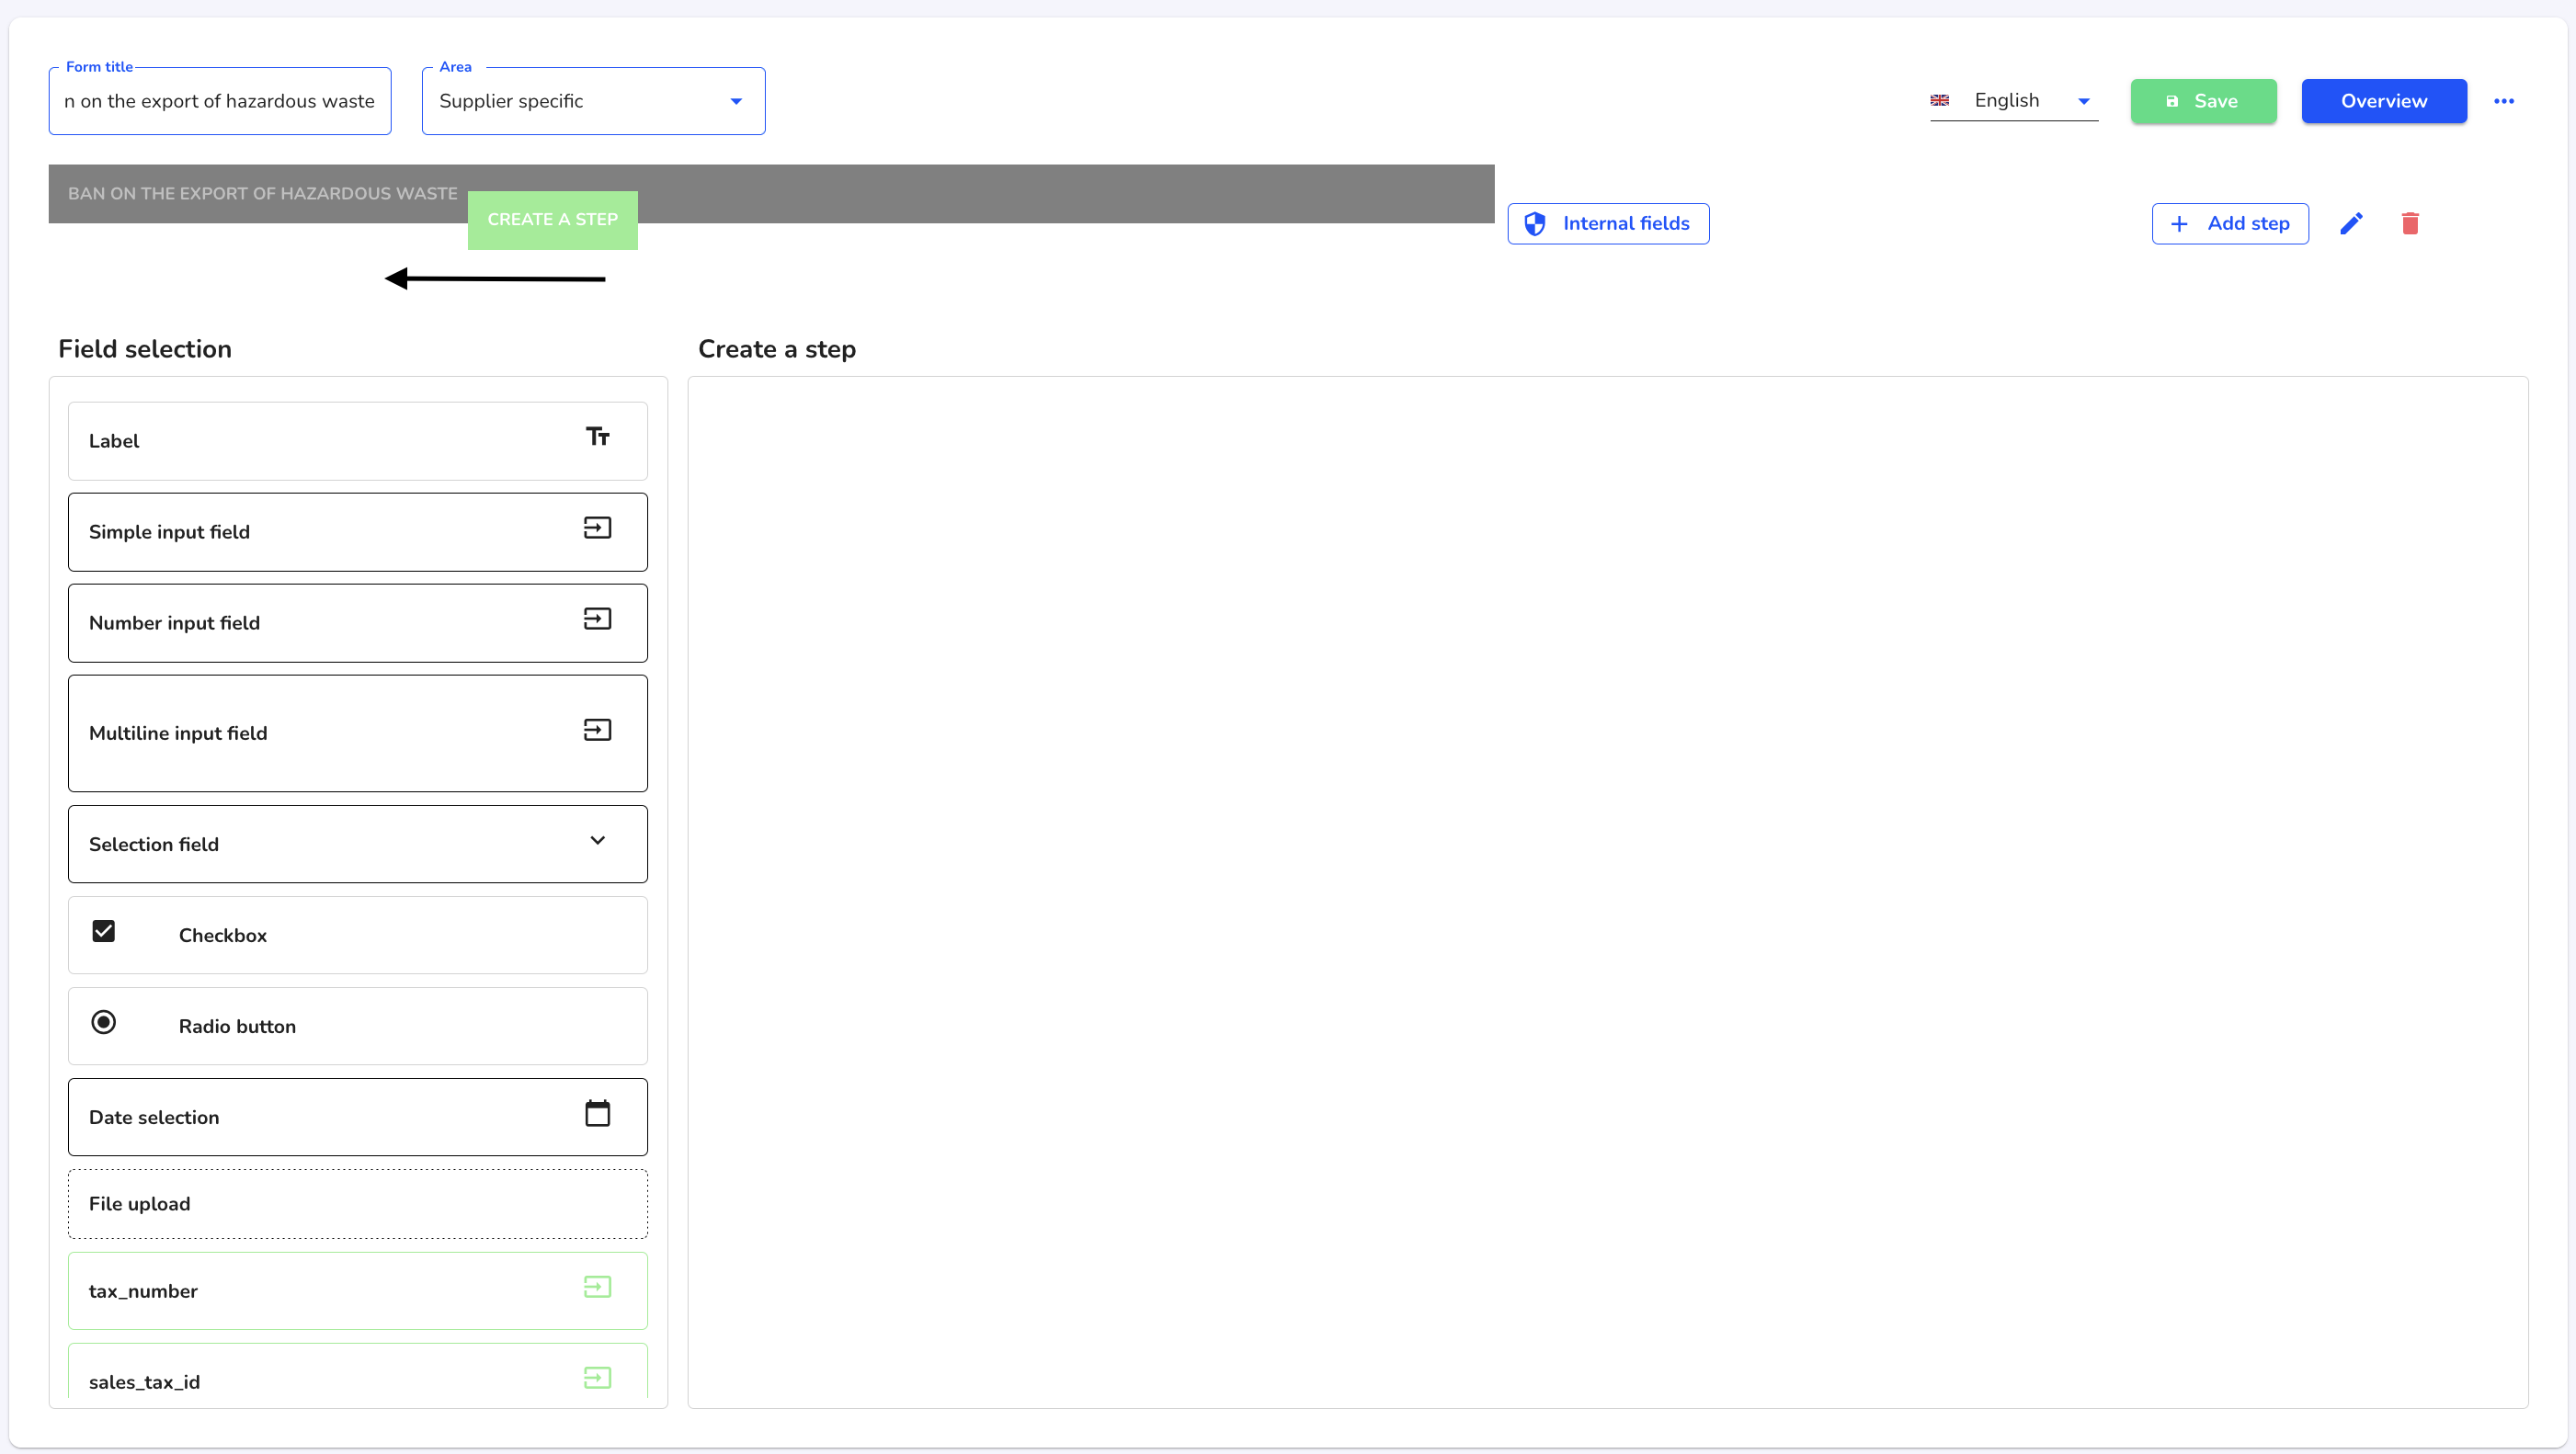This screenshot has width=2576, height=1454.
Task: Click the input icon on Multiline input field
Action: [597, 729]
